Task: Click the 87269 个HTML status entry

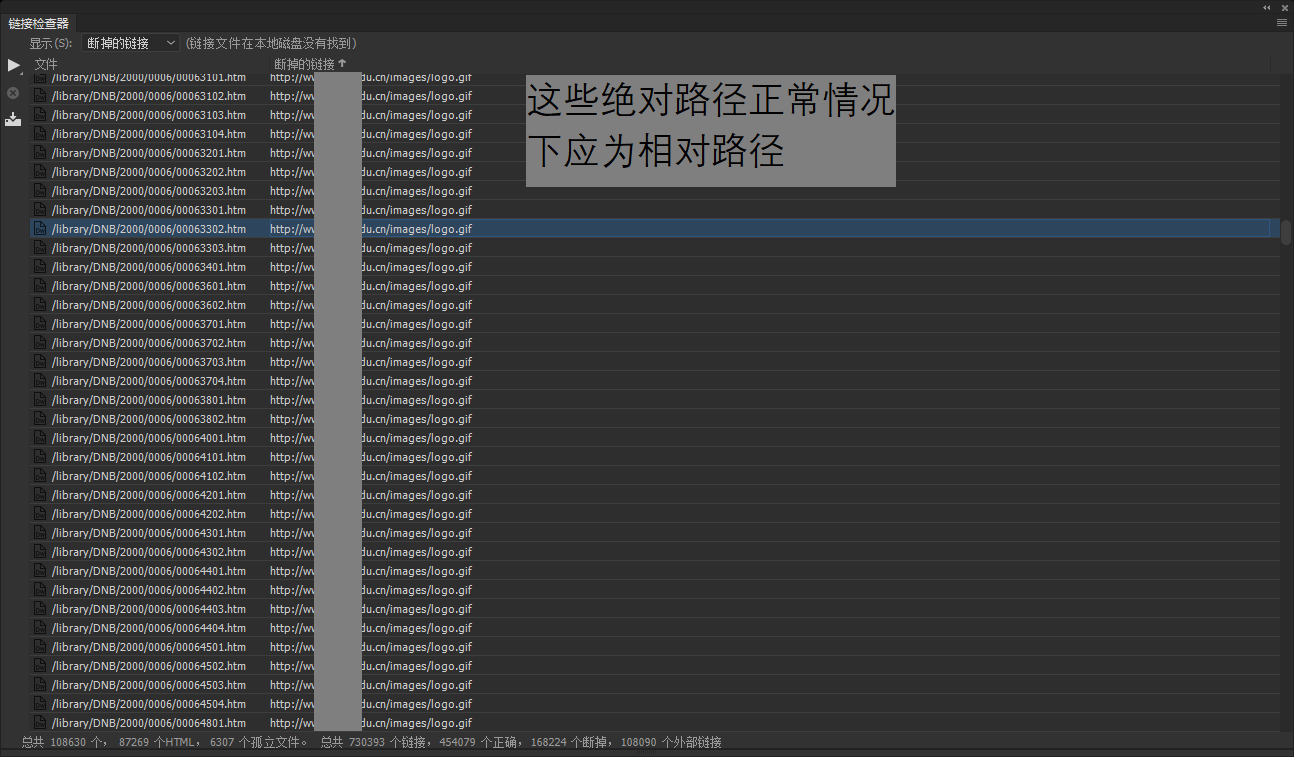Action: click(158, 742)
